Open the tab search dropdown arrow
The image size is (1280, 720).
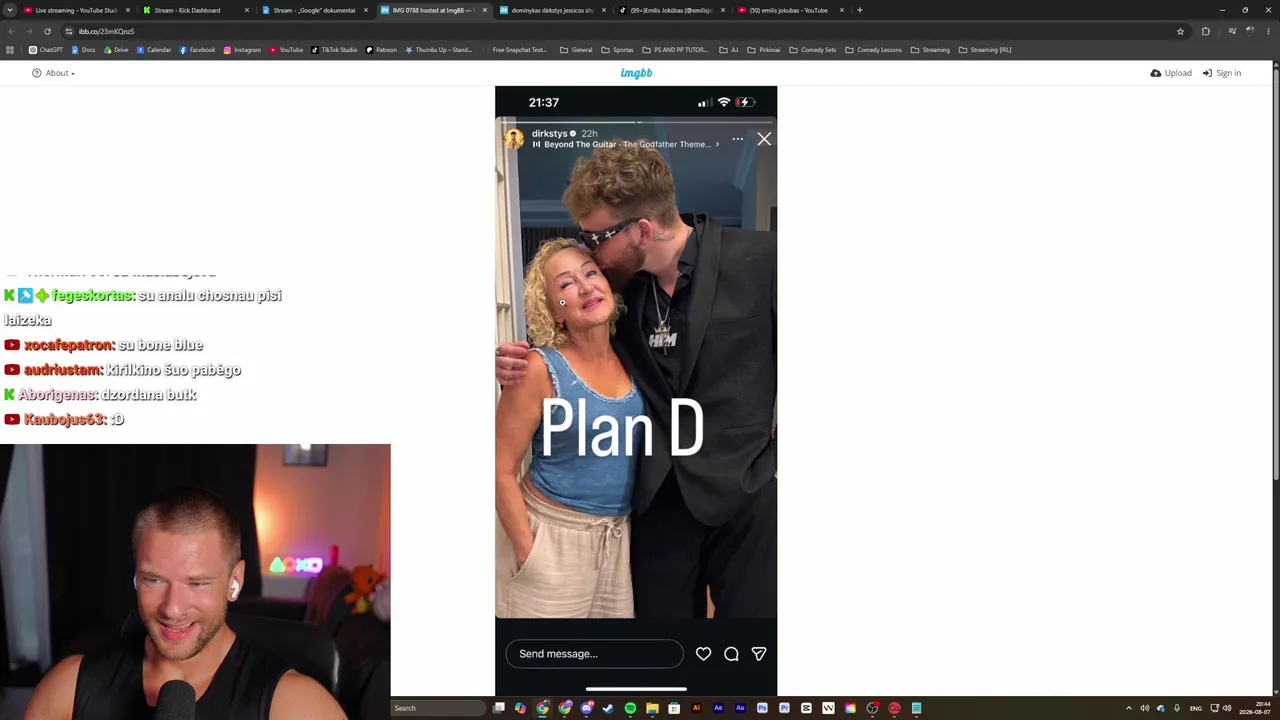tap(9, 10)
